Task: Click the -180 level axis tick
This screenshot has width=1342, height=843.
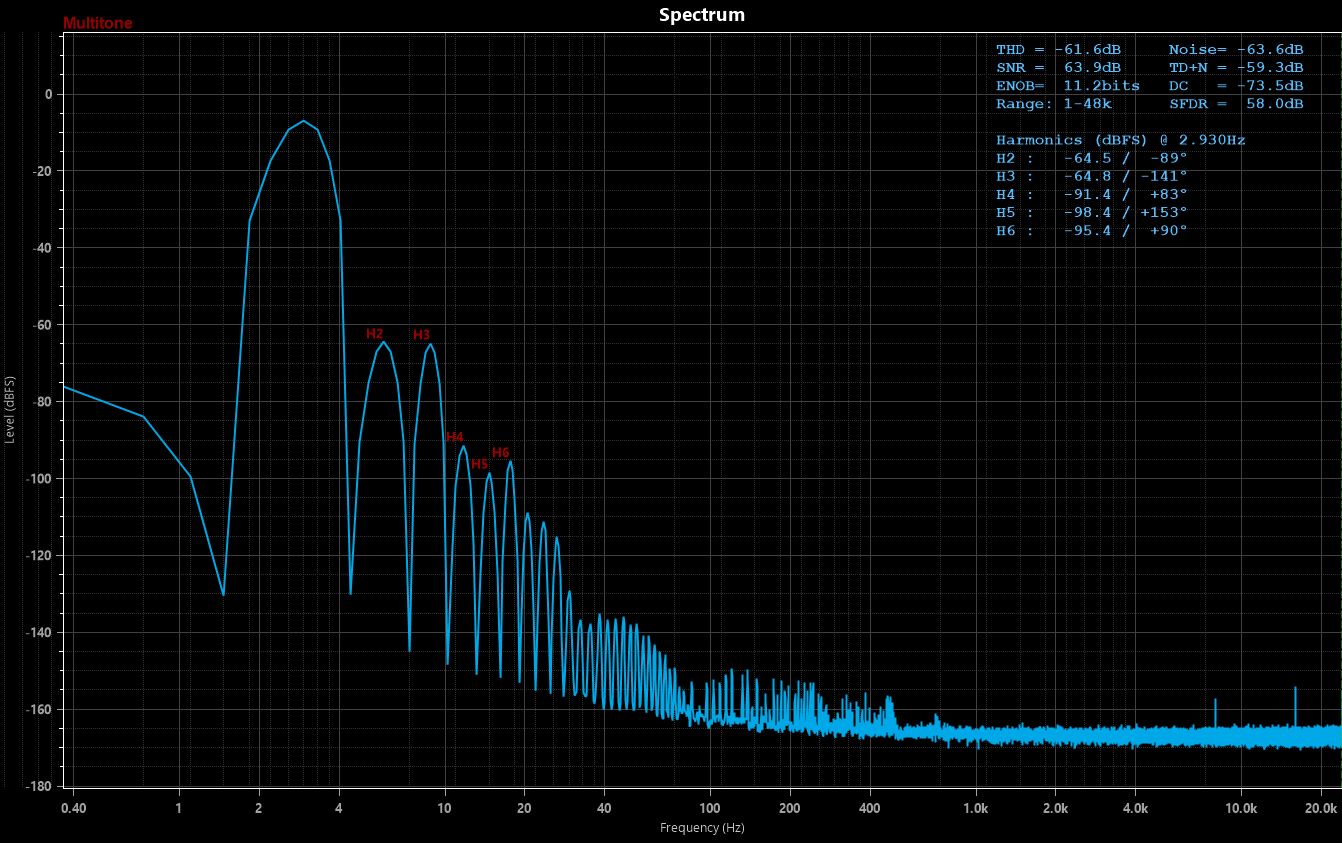Action: coord(38,786)
